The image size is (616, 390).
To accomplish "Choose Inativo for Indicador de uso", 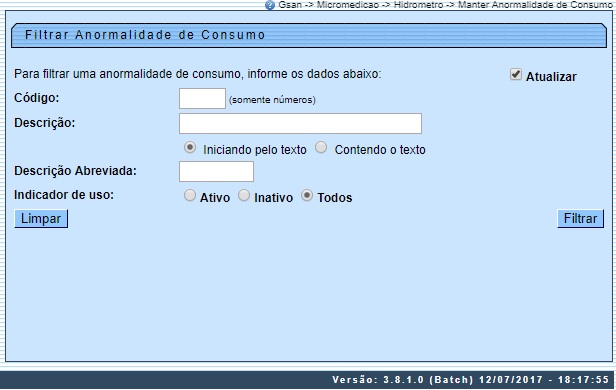I will coord(244,195).
